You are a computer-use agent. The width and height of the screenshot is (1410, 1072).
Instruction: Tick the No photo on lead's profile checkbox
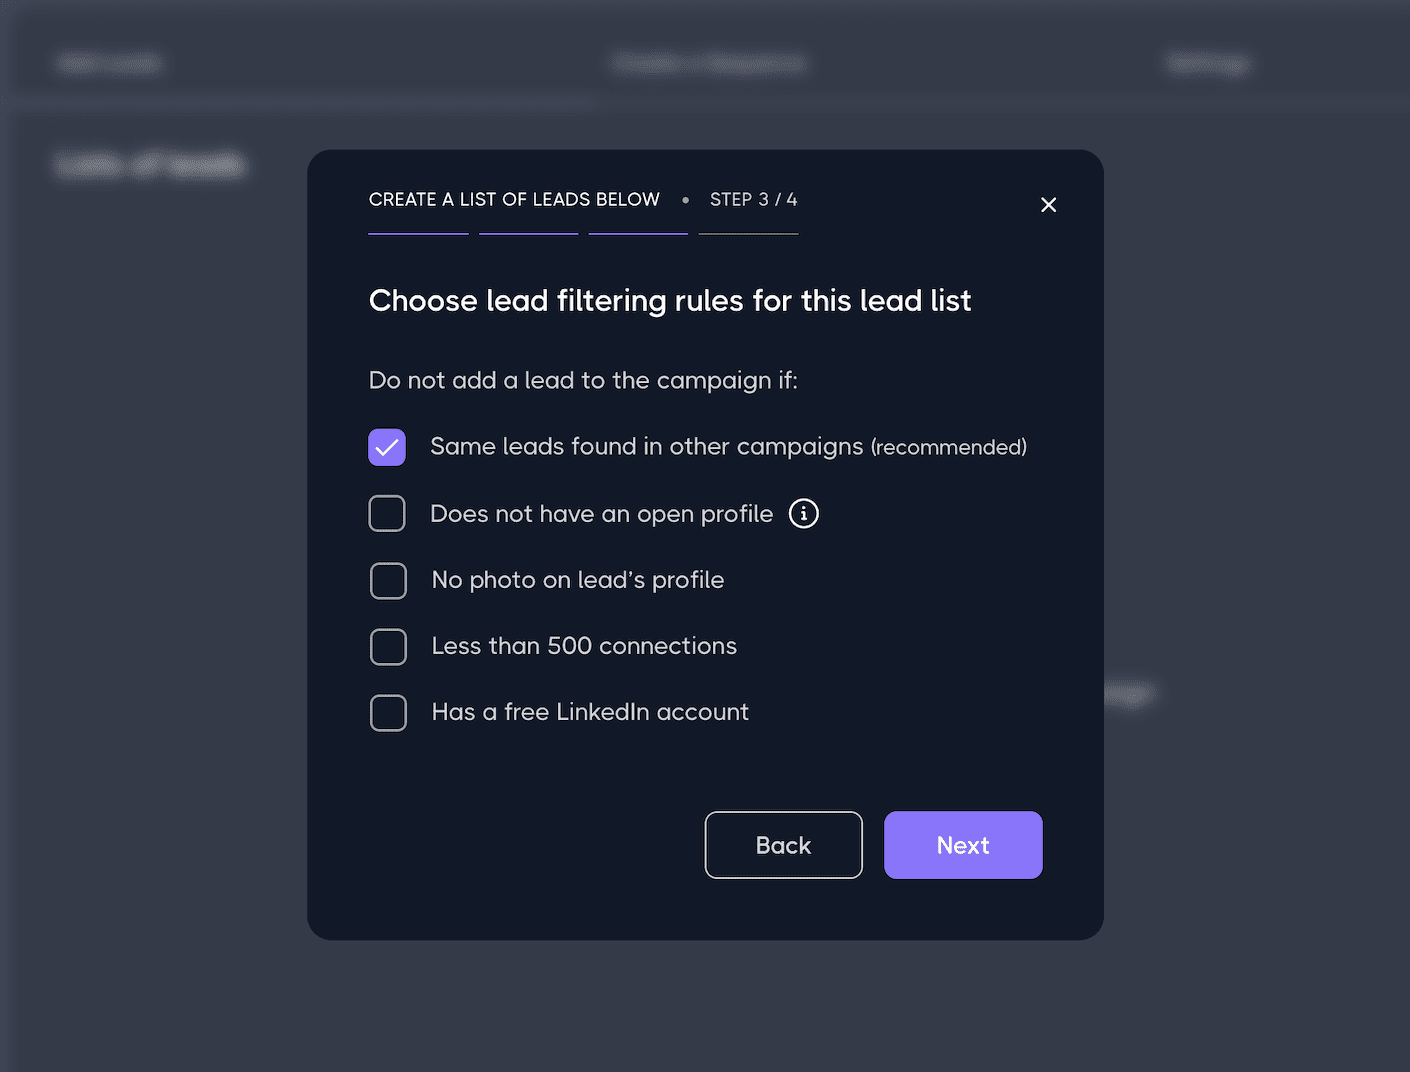pos(388,580)
